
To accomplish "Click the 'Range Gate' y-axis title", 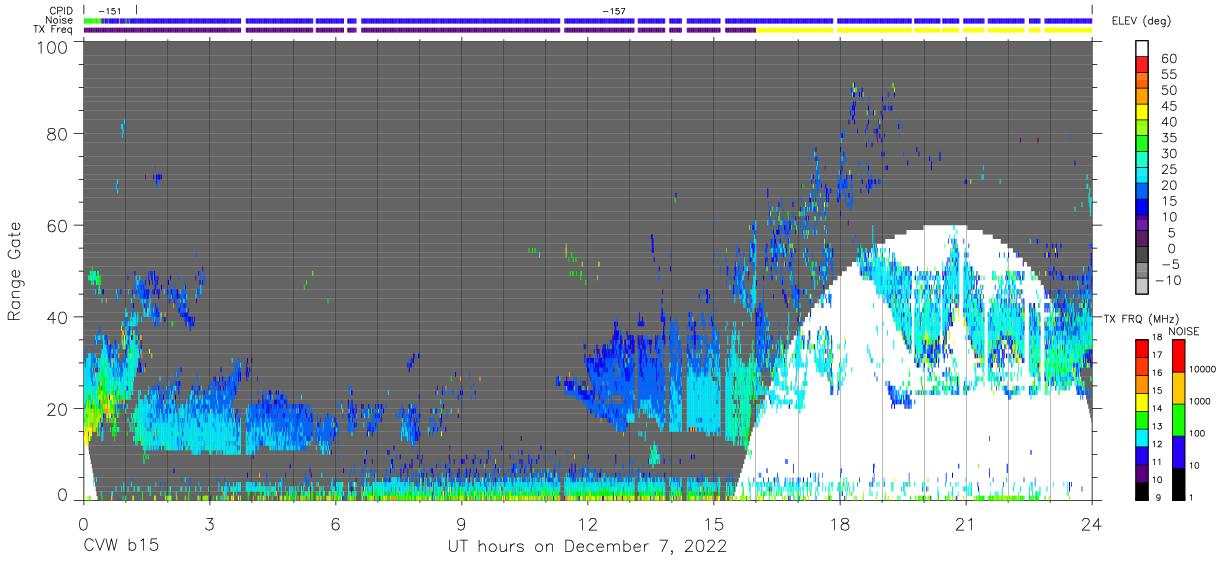I will pyautogui.click(x=14, y=270).
